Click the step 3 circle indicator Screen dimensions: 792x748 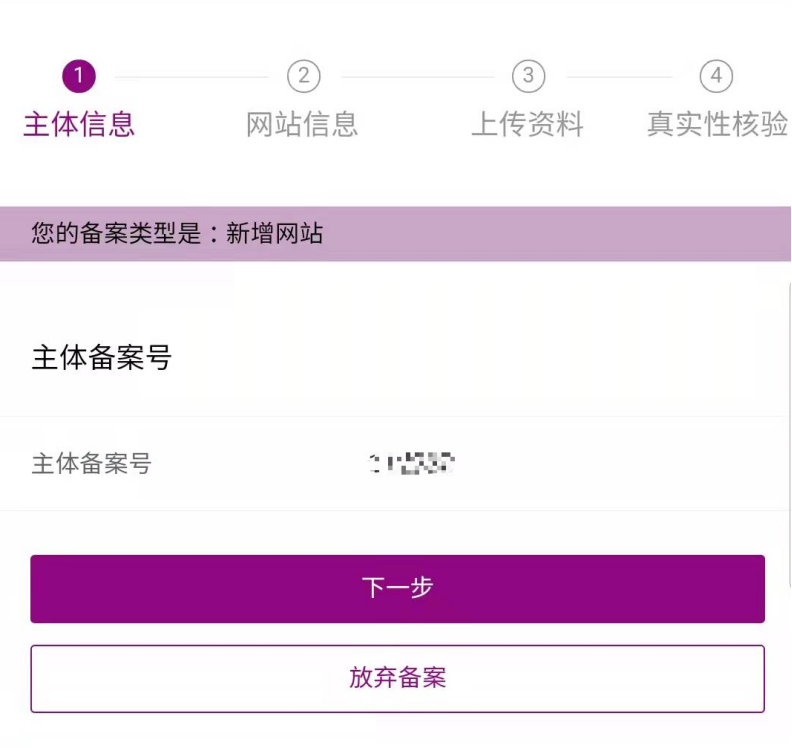coord(528,76)
